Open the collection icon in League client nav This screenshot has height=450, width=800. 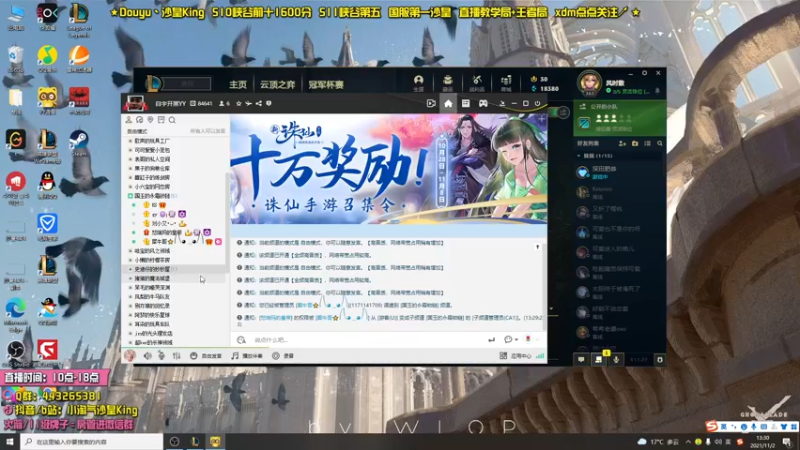point(447,83)
